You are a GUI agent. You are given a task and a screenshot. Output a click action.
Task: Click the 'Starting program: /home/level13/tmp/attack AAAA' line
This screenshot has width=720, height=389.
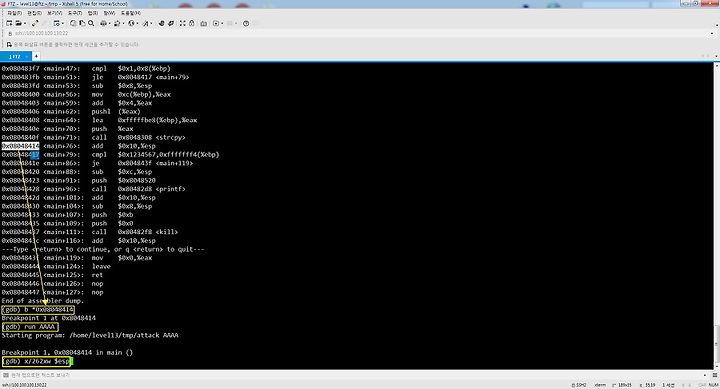tap(90, 335)
